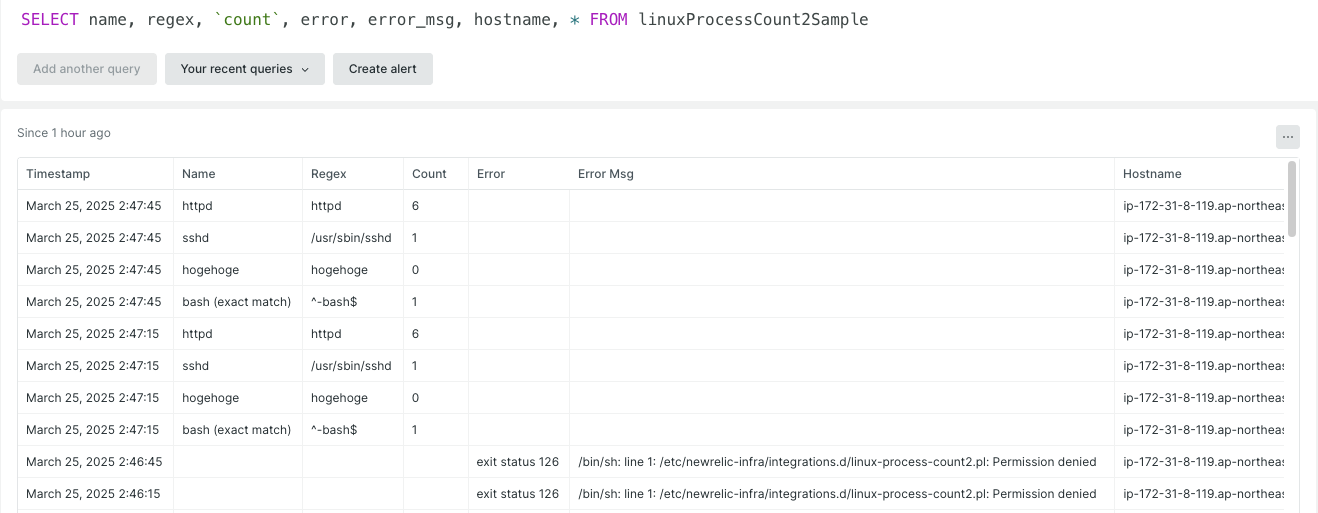Select sshd name cell at 2:47:45
This screenshot has height=513, width=1318.
point(238,238)
